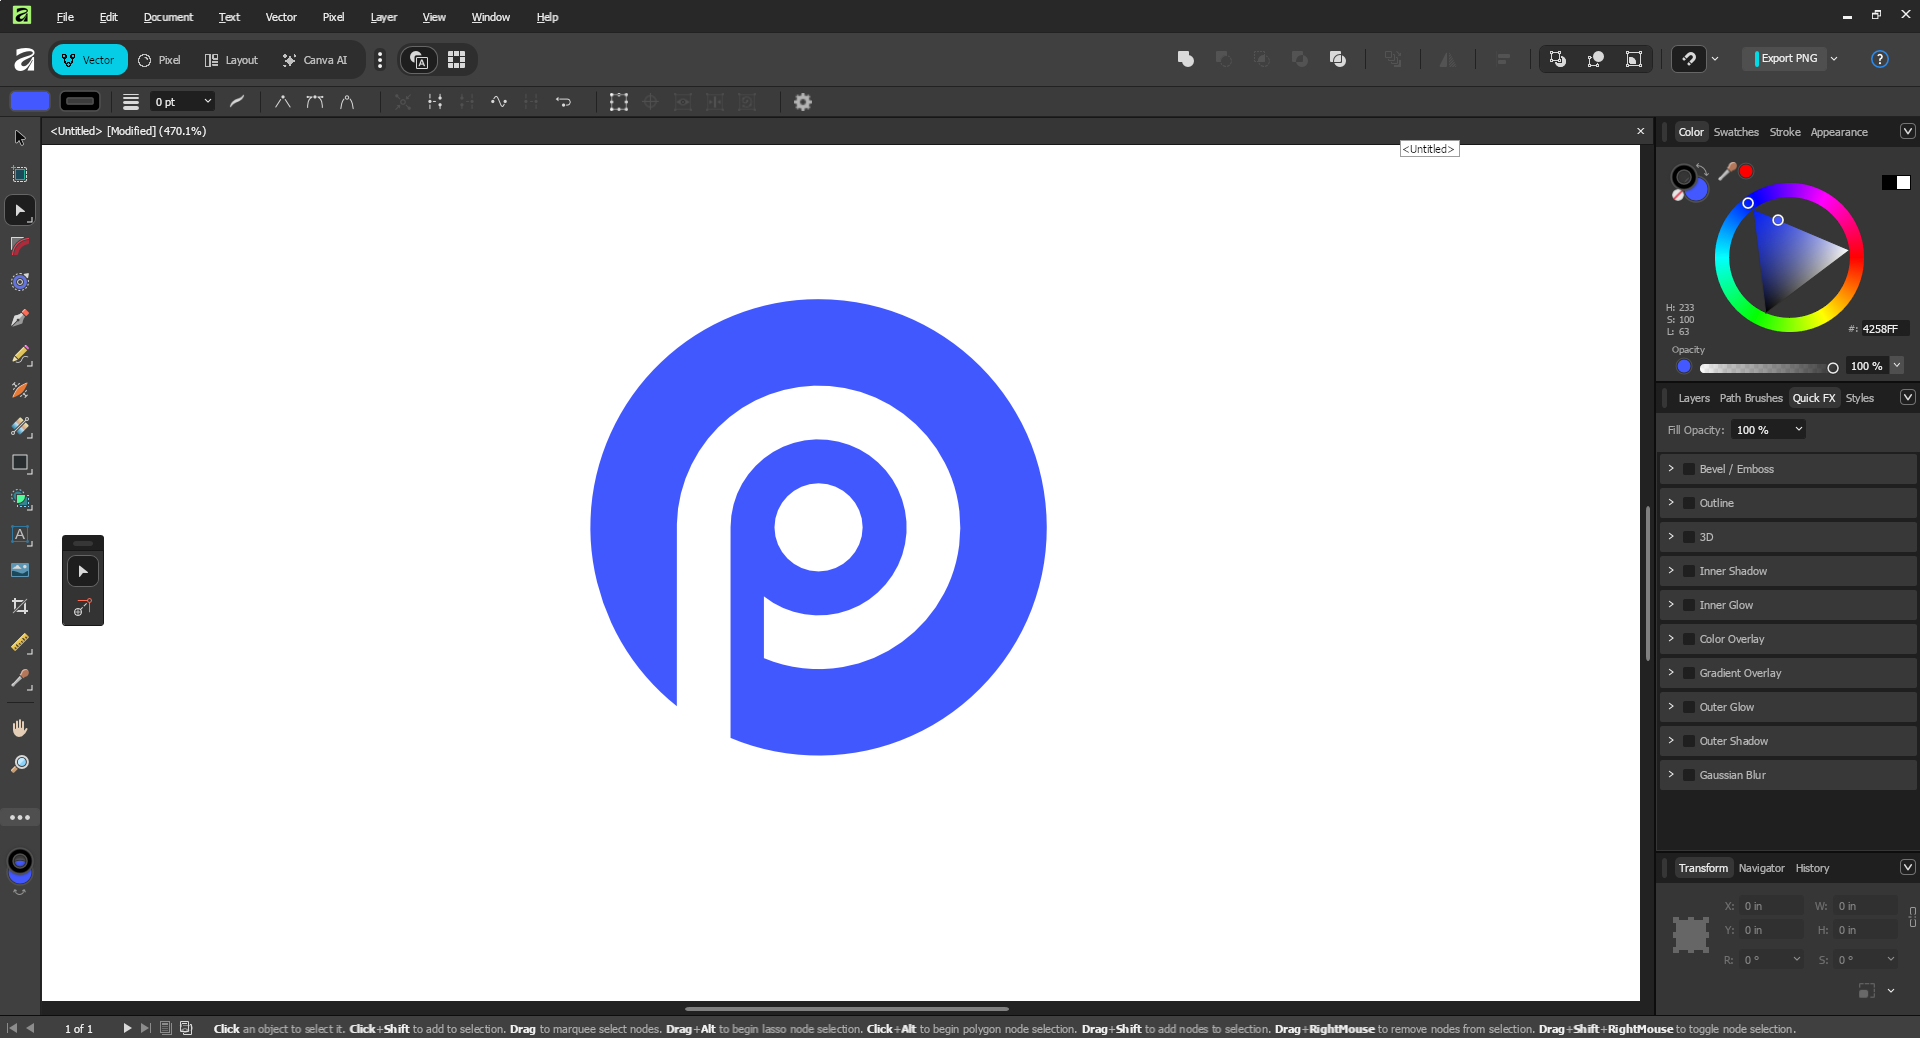Switch to the Swatches tab
1920x1038 pixels.
(x=1735, y=132)
